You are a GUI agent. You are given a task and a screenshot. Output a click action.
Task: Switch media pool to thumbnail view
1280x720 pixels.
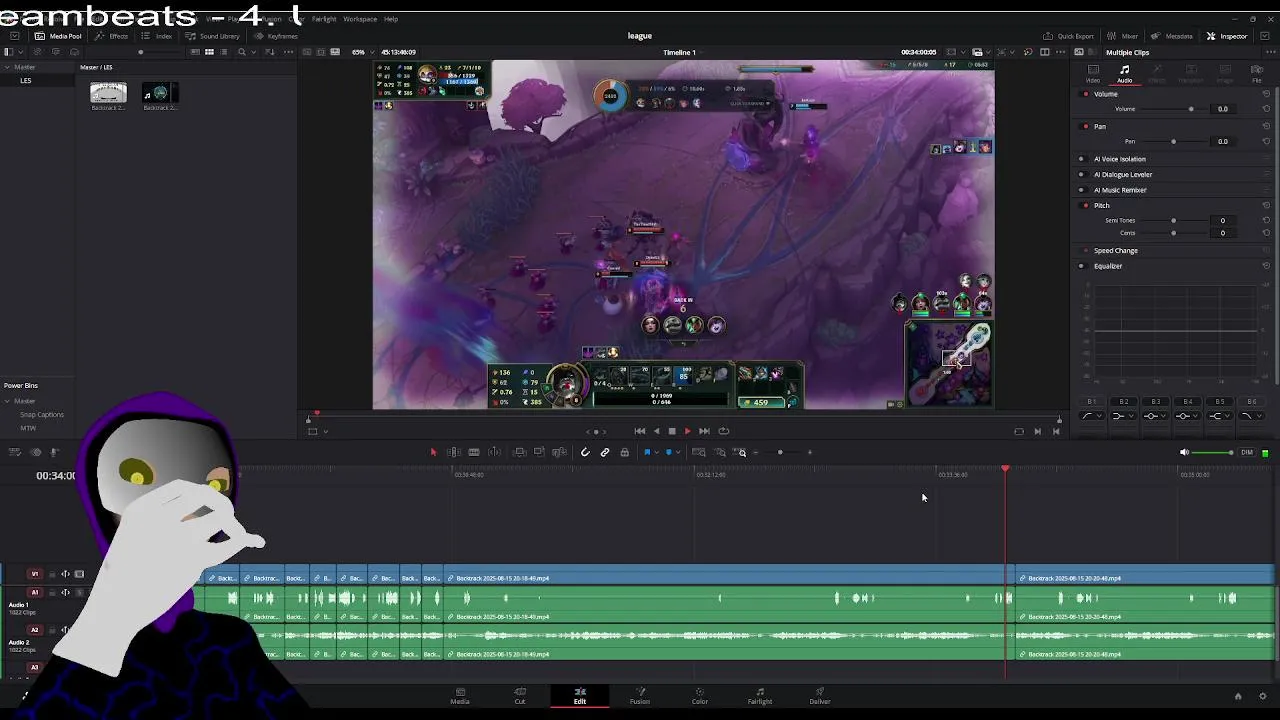(209, 52)
